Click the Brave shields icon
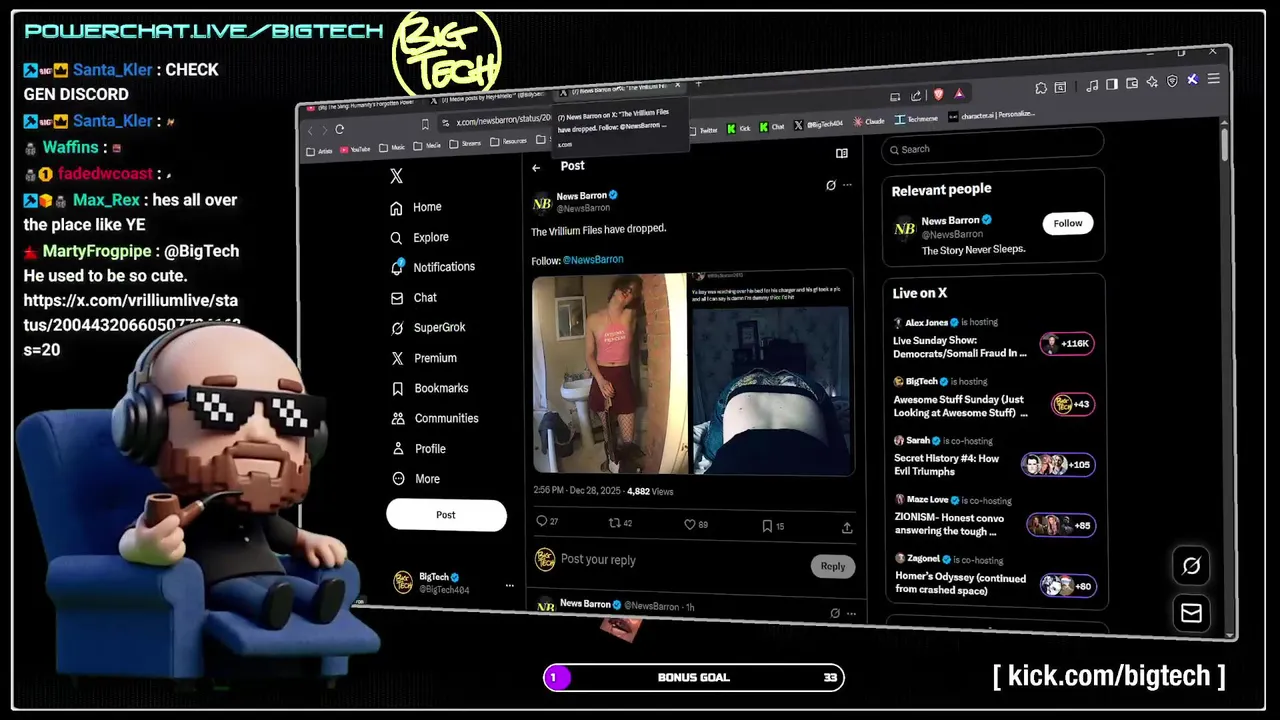 point(938,94)
